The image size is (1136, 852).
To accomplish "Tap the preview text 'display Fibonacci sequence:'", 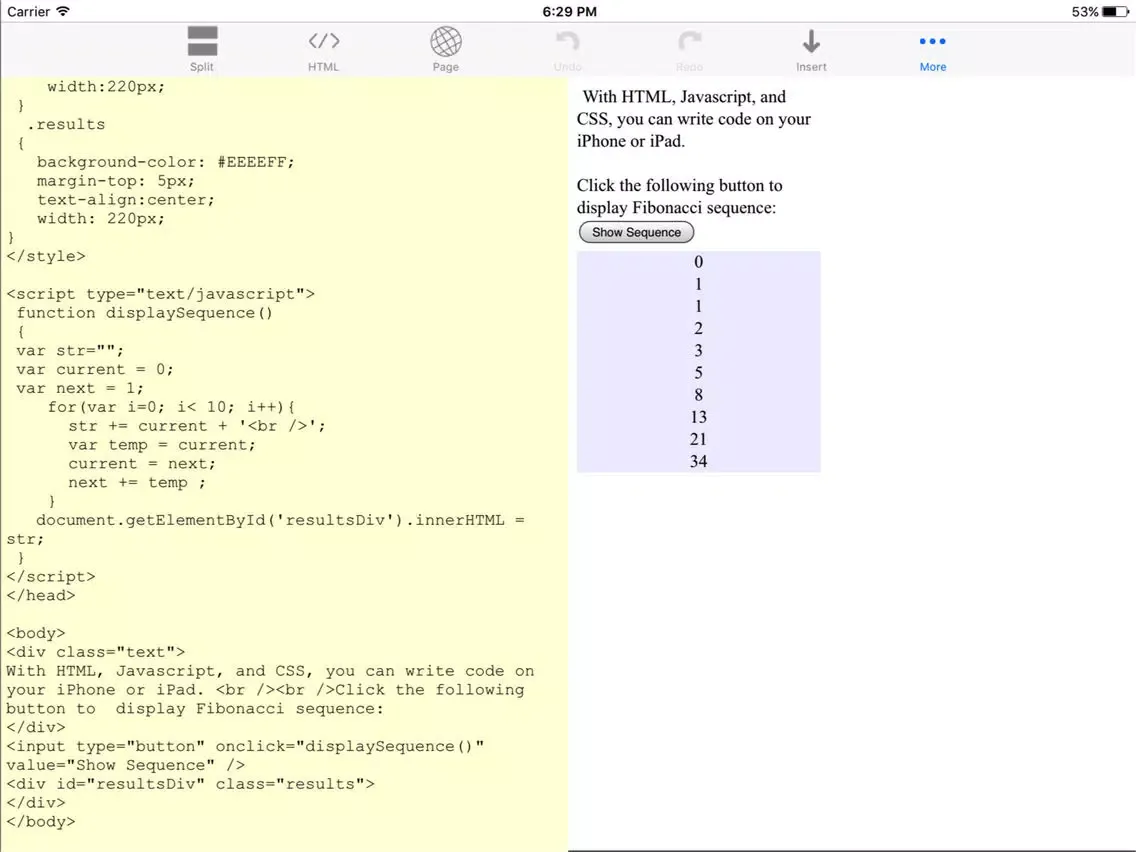I will pyautogui.click(x=676, y=208).
